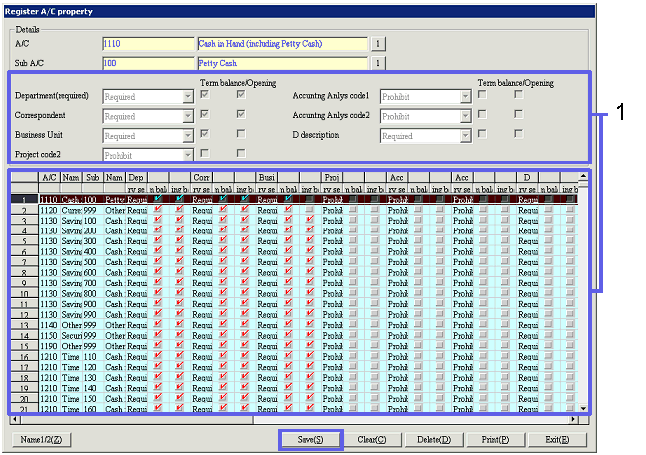Toggle D description Opening checkbox

[519, 134]
